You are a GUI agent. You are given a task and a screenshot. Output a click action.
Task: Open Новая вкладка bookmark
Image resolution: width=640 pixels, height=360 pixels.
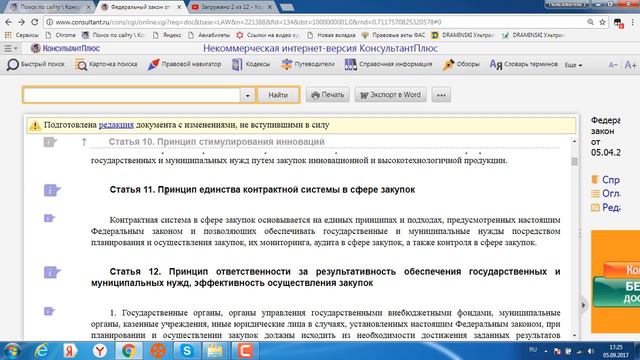(x=331, y=35)
